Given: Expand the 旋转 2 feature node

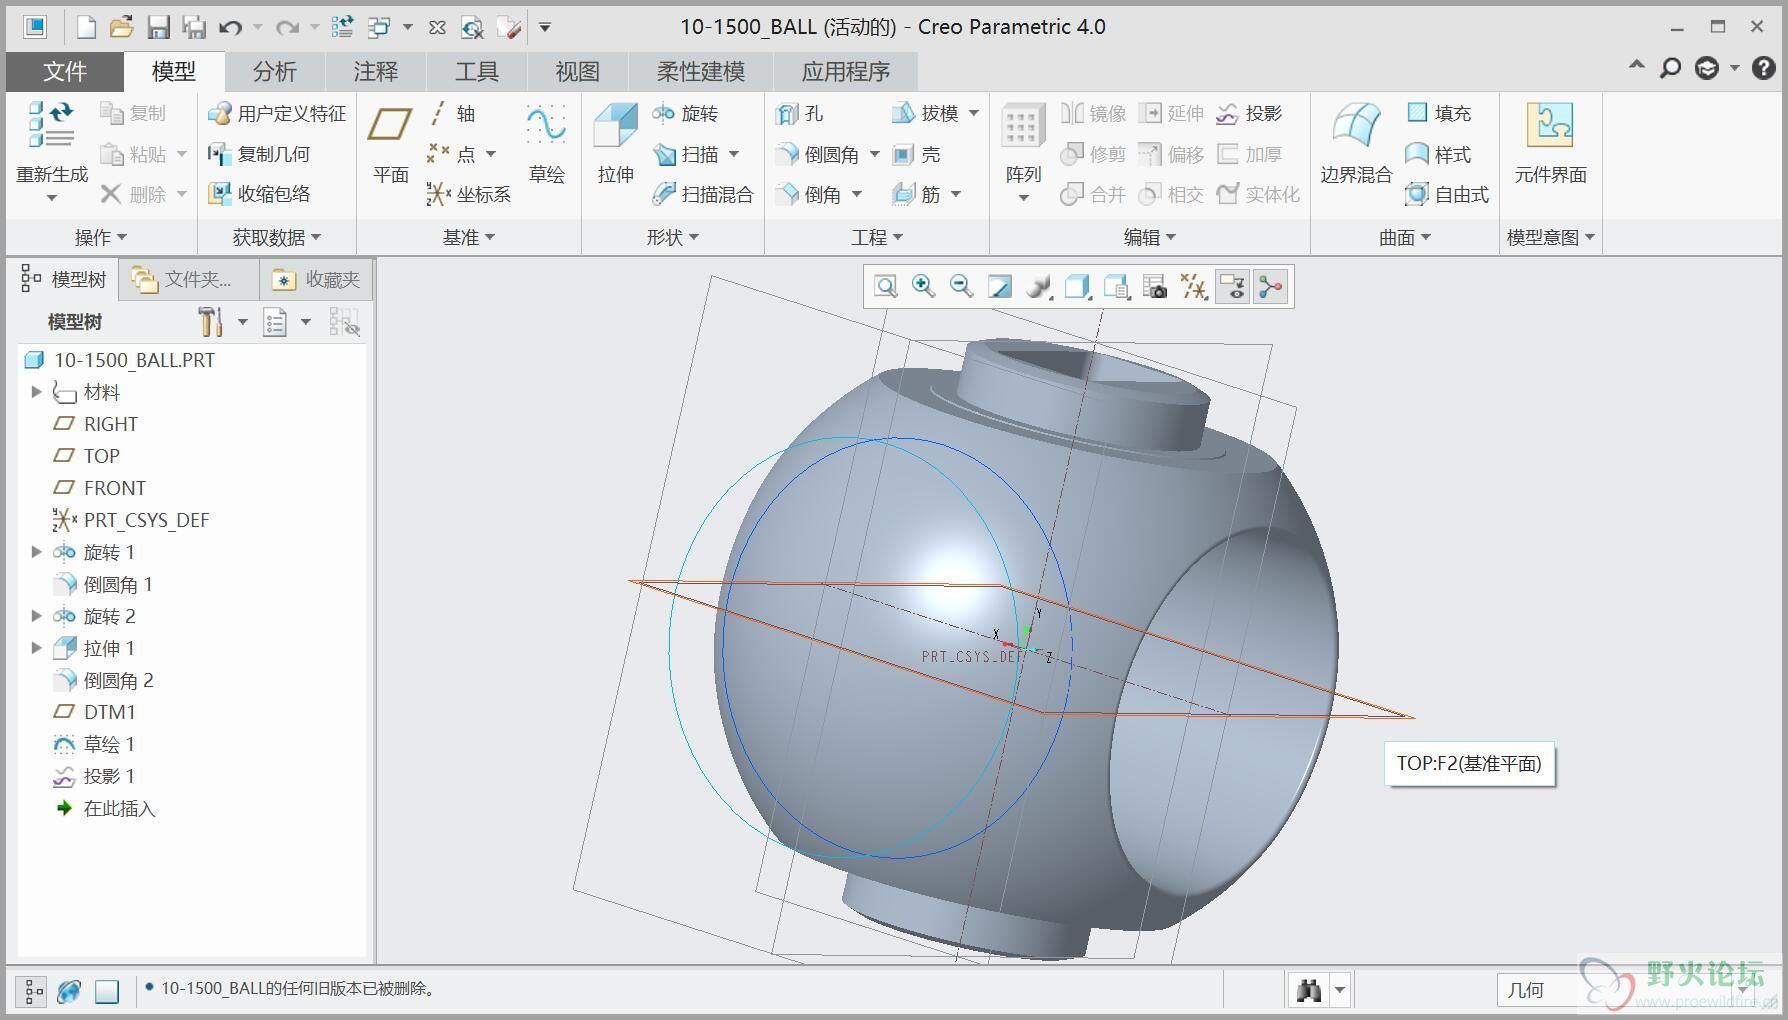Looking at the screenshot, I should [36, 616].
